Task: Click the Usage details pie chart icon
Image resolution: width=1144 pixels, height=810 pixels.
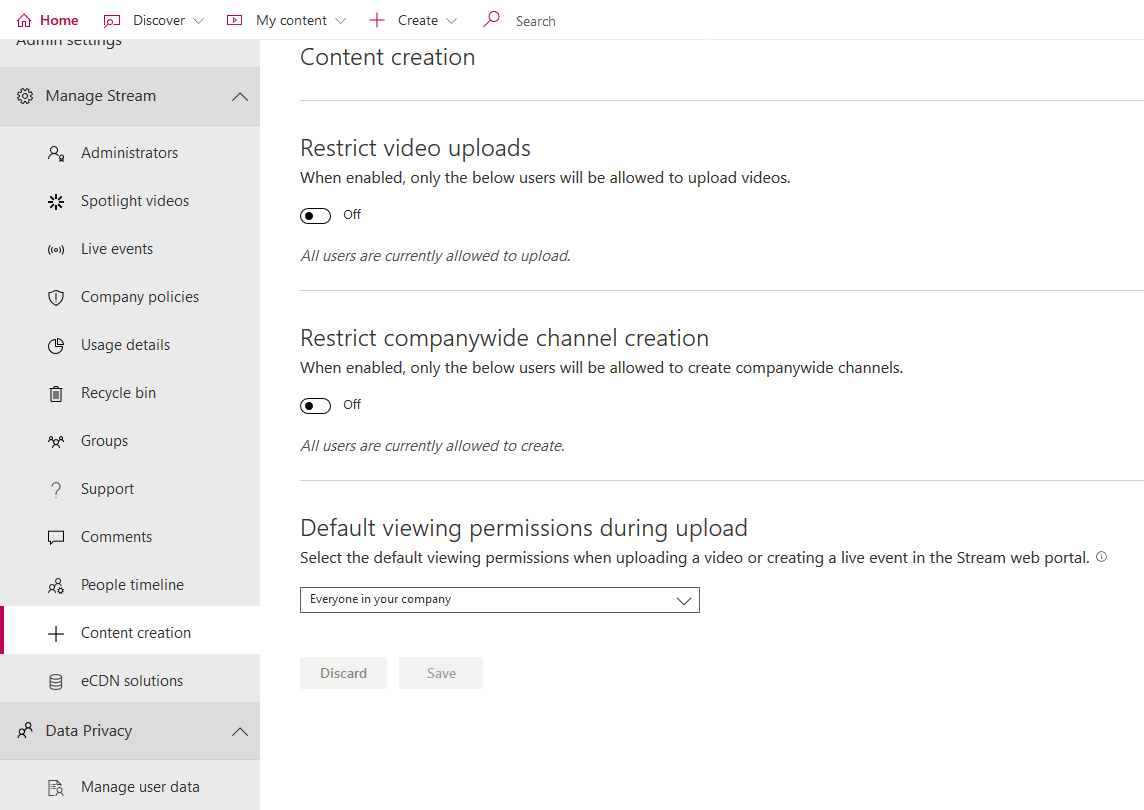Action: coord(56,345)
